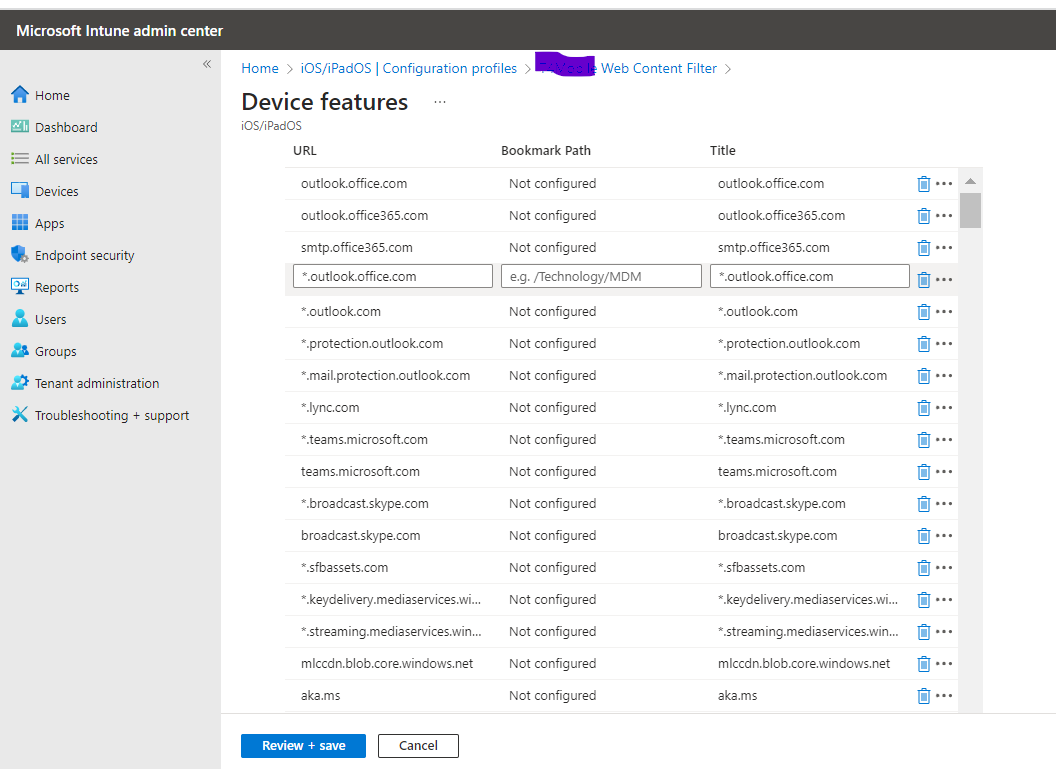The width and height of the screenshot is (1056, 769).
Task: Collapse the left navigation sidebar
Action: 207,64
